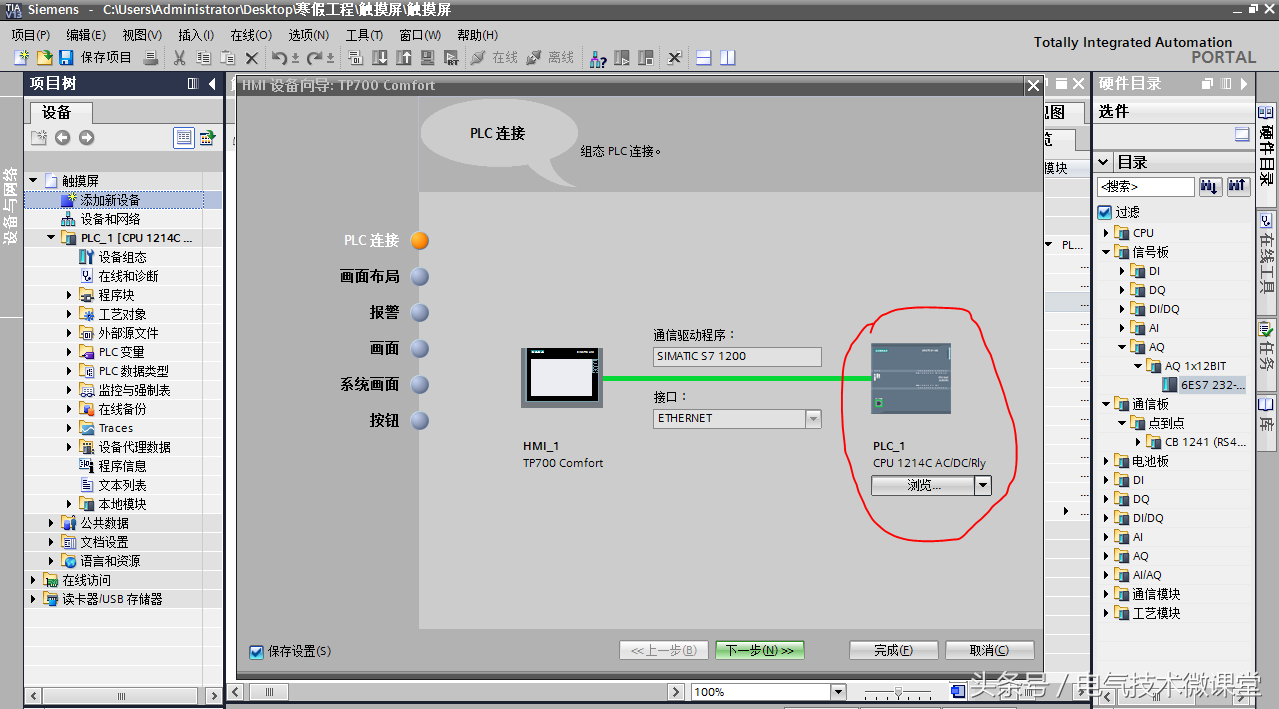Click the upload from device icon

[x=404, y=58]
